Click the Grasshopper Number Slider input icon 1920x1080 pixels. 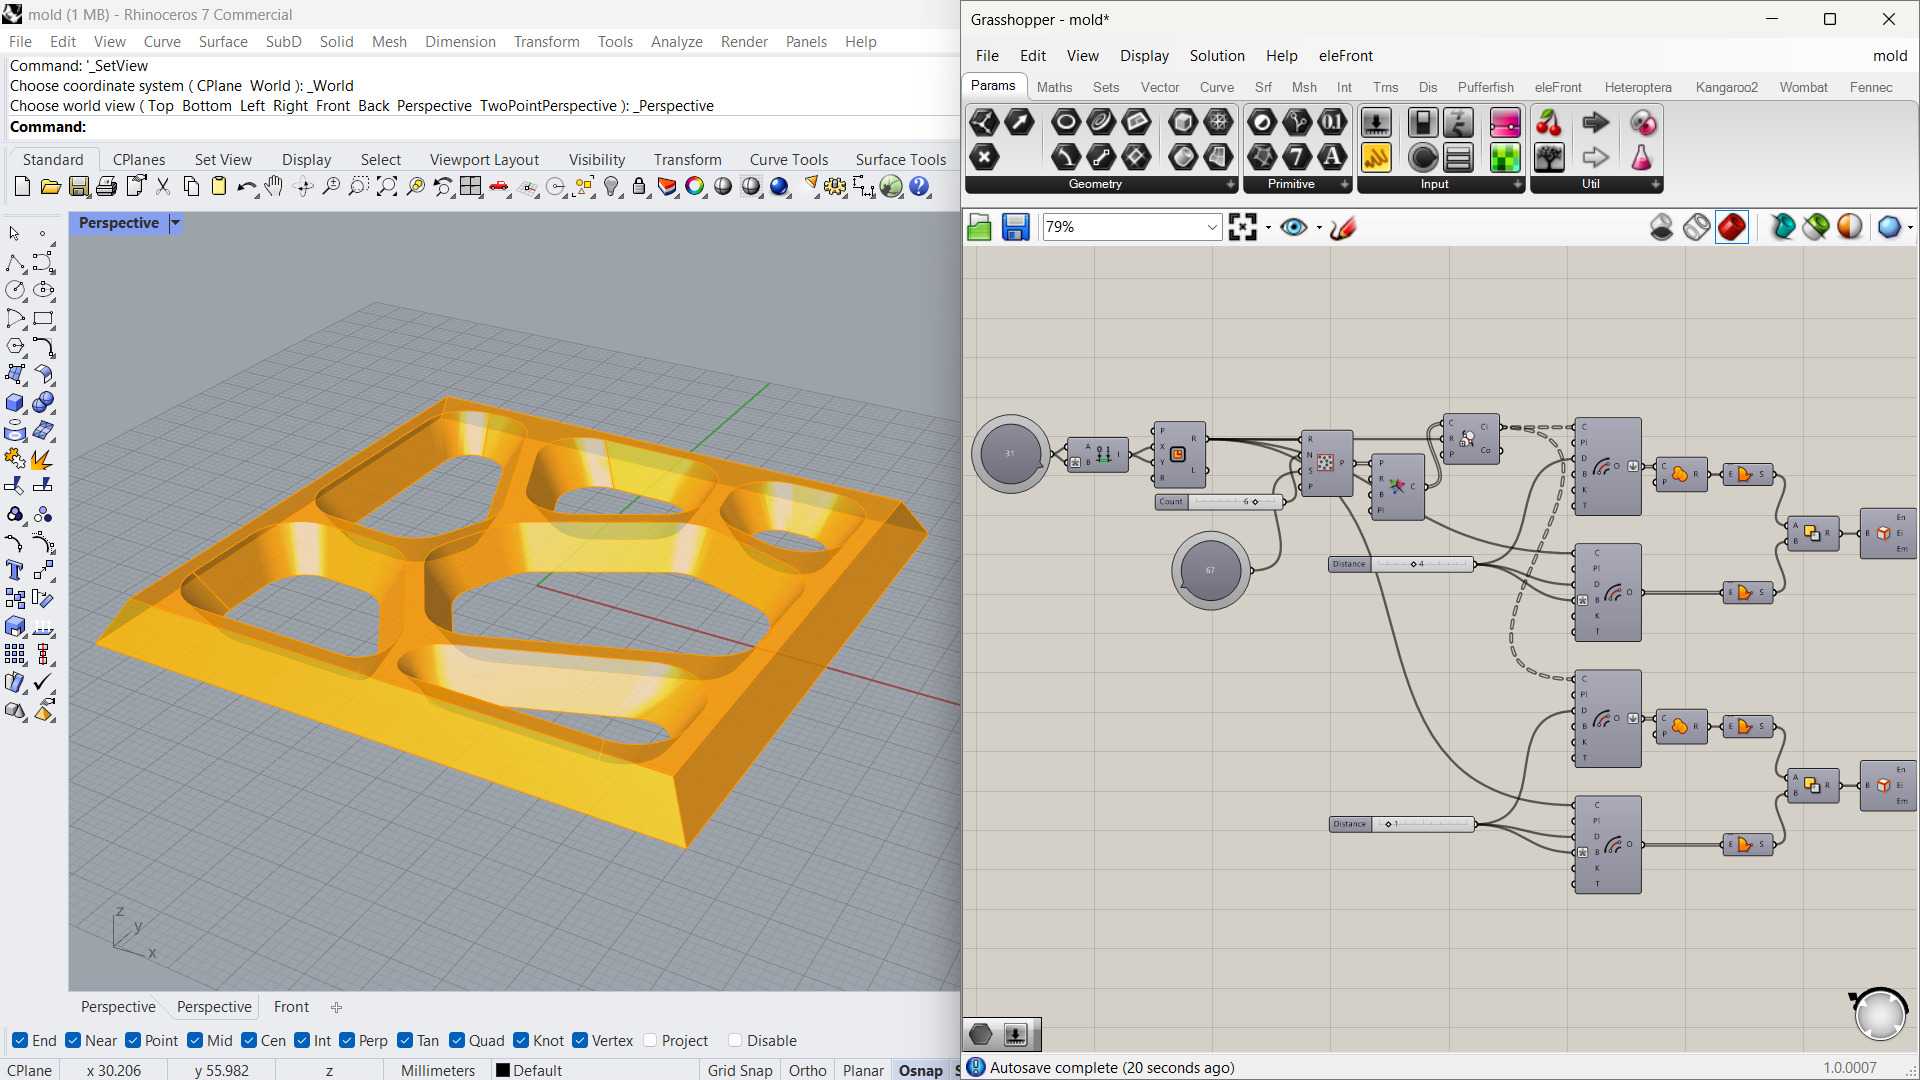point(1376,122)
